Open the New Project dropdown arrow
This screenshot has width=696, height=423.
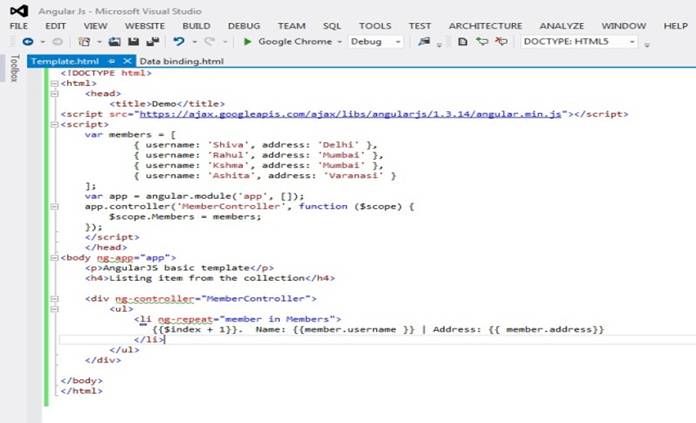click(x=99, y=42)
